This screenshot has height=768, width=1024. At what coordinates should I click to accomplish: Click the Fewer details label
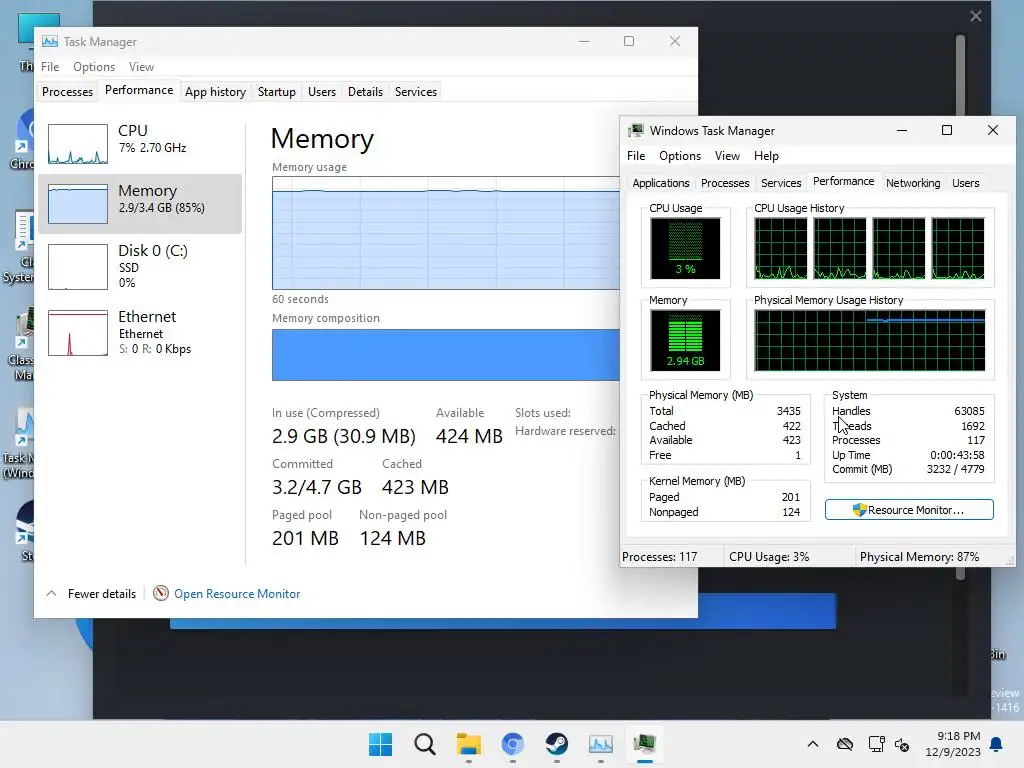102,594
